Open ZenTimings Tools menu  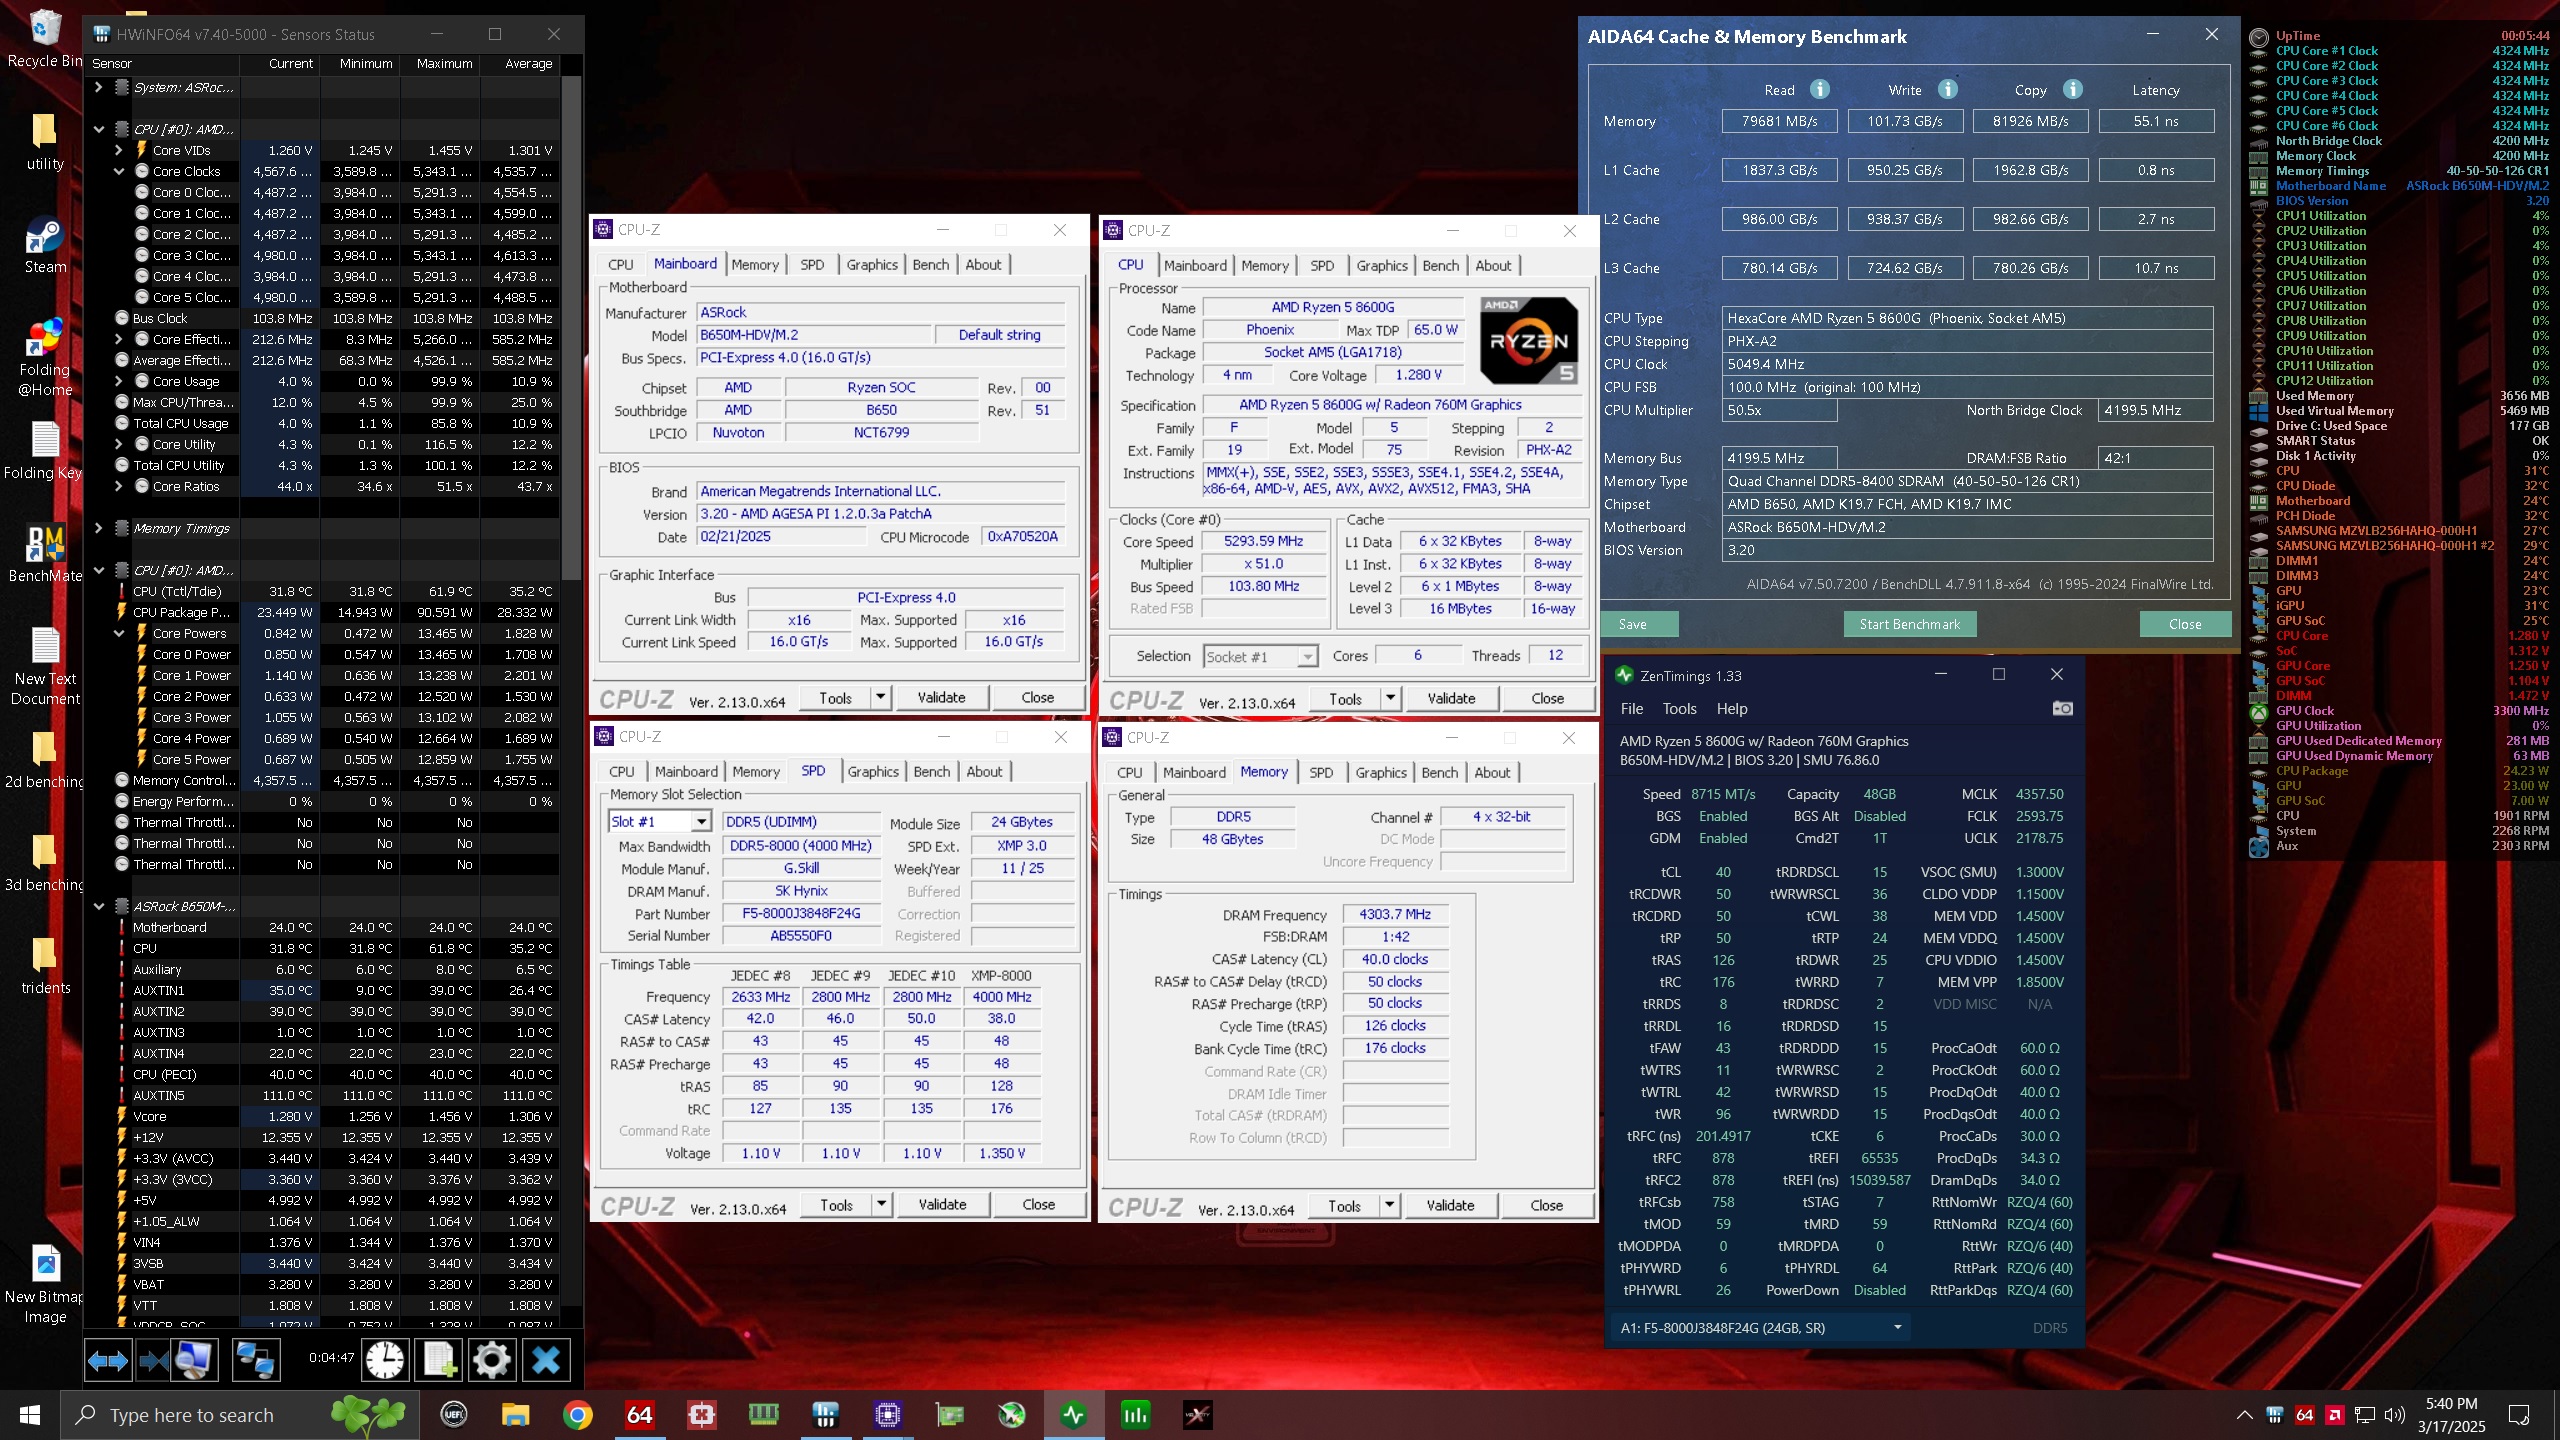coord(1679,708)
